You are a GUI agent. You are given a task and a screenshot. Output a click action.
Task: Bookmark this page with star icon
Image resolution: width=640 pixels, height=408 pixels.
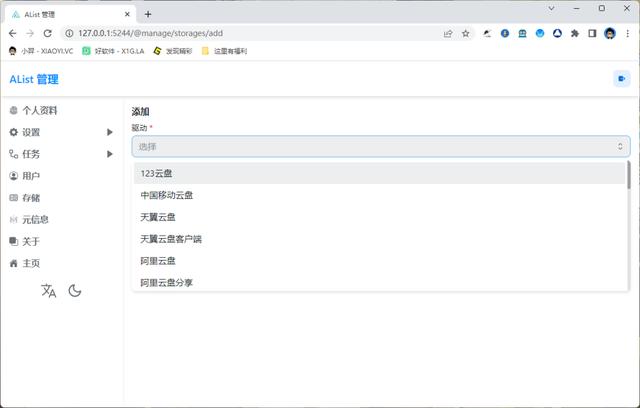pyautogui.click(x=465, y=33)
